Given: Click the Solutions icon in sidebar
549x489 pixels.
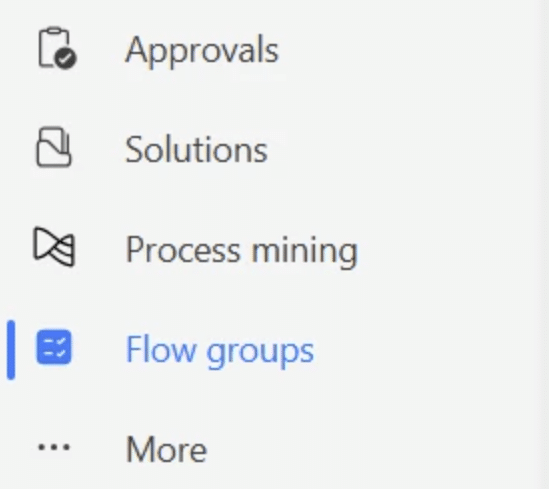Looking at the screenshot, I should click(54, 147).
